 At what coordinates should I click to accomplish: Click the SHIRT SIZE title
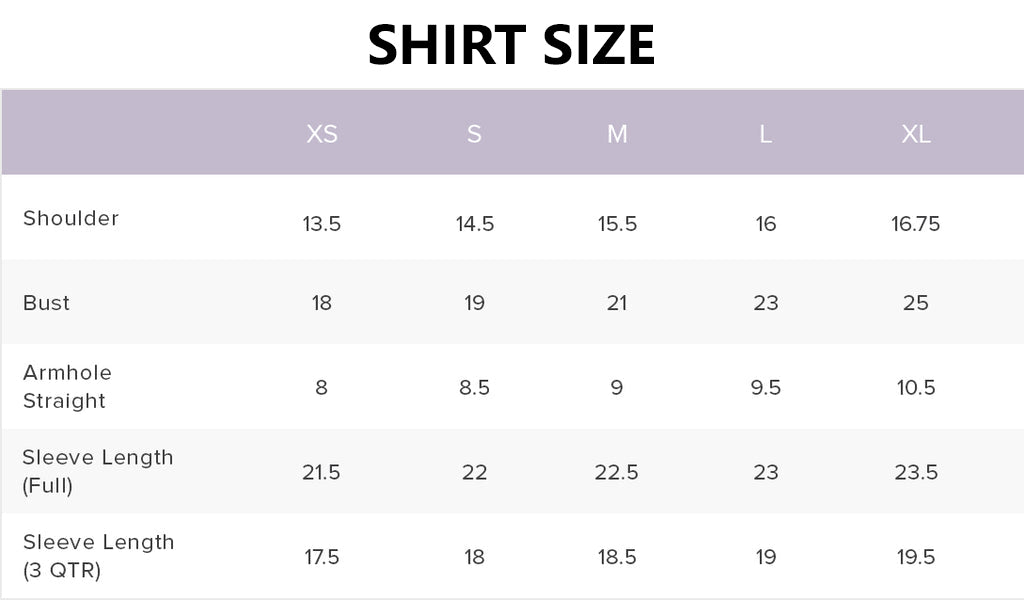[511, 46]
